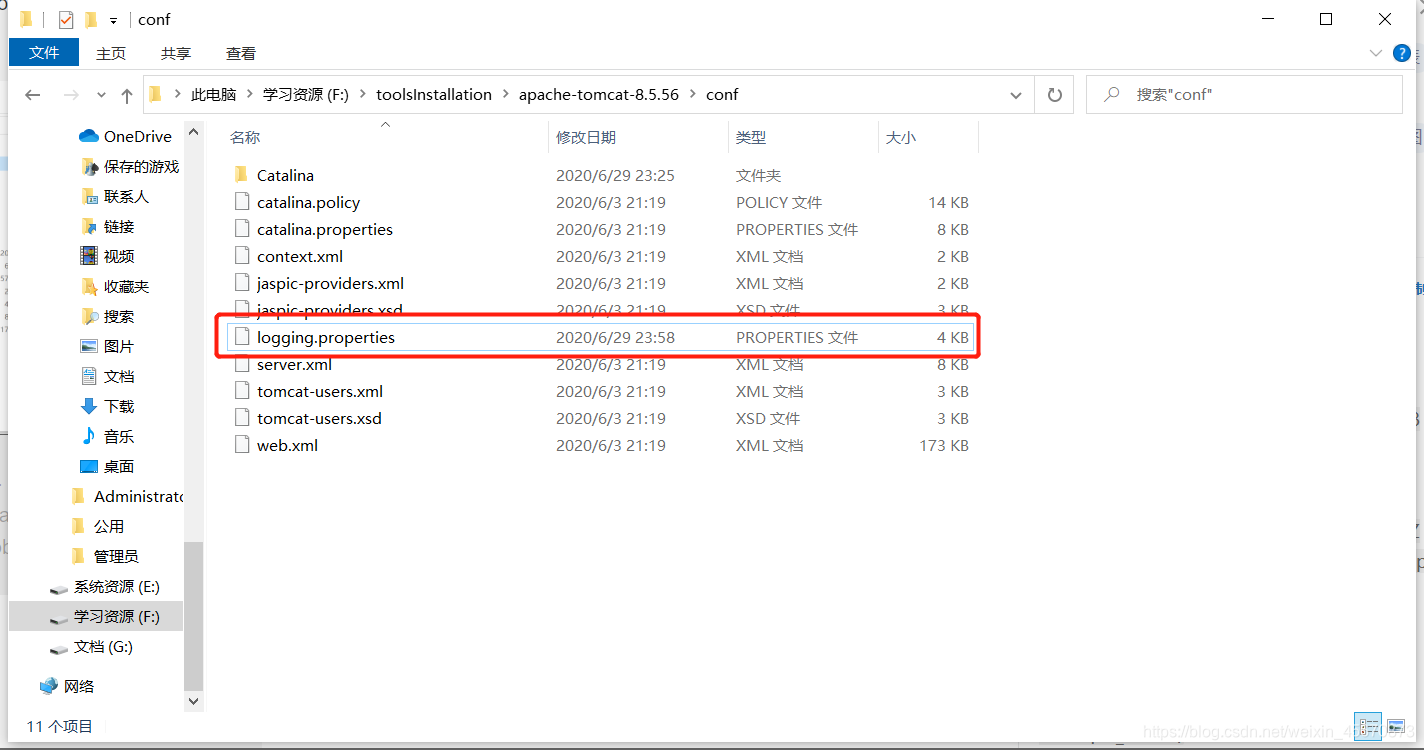Click the new folder icon in title bar
1424x750 pixels.
click(x=91, y=19)
